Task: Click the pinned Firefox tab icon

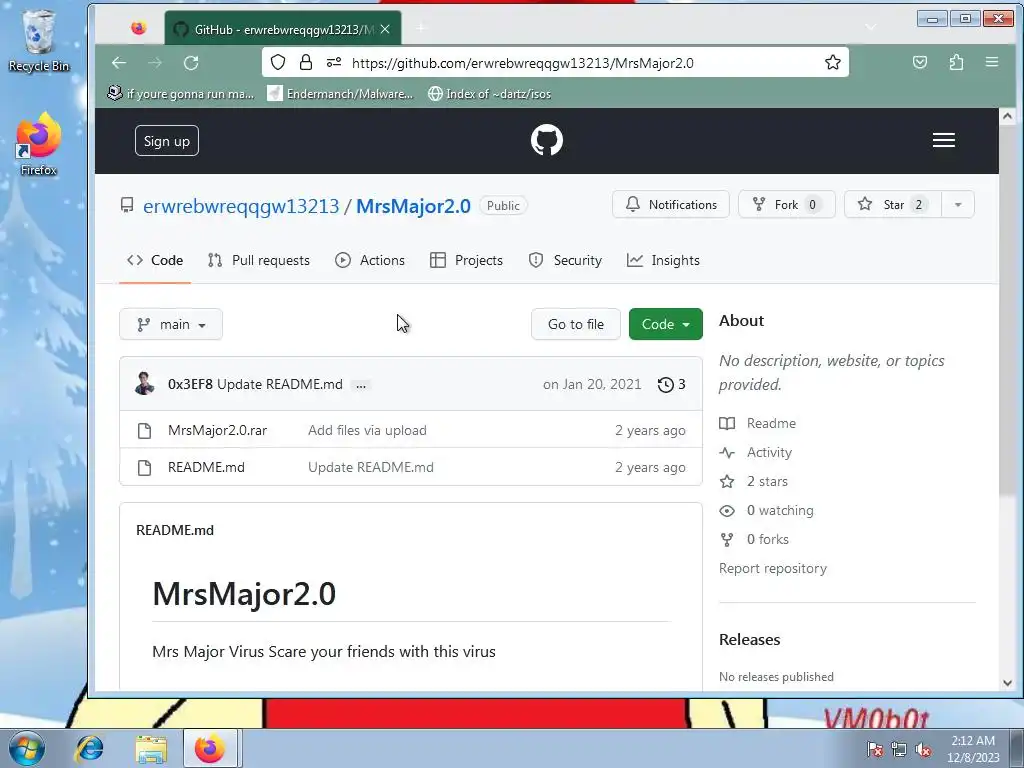Action: click(138, 28)
